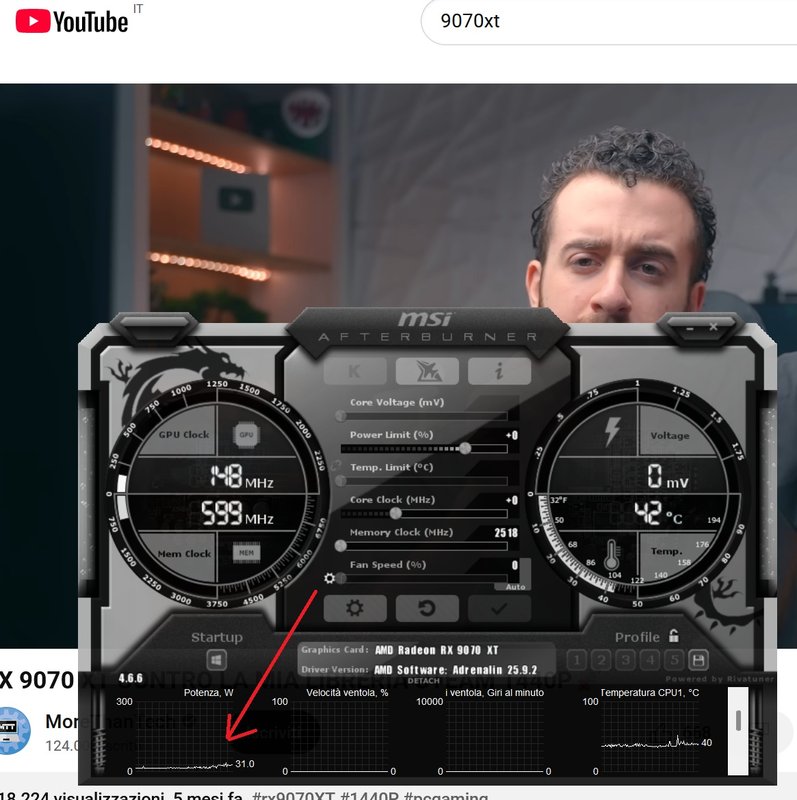The width and height of the screenshot is (797, 800).
Task: Click the 148 MHz GPU clock readout
Action: coord(242,477)
